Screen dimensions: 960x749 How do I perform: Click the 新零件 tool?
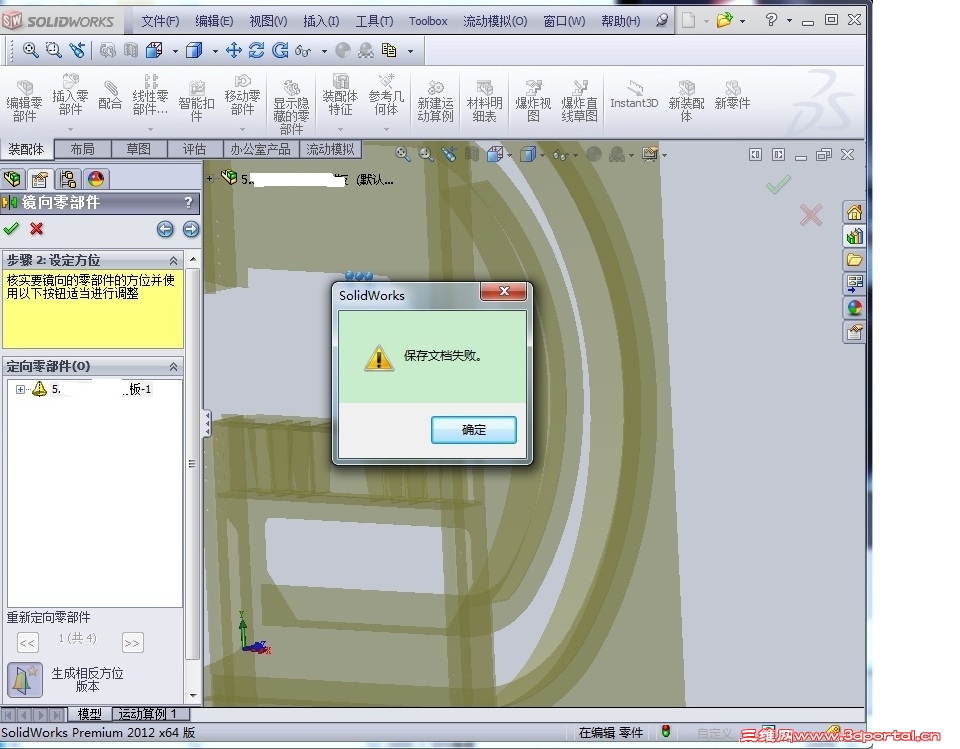pos(732,95)
